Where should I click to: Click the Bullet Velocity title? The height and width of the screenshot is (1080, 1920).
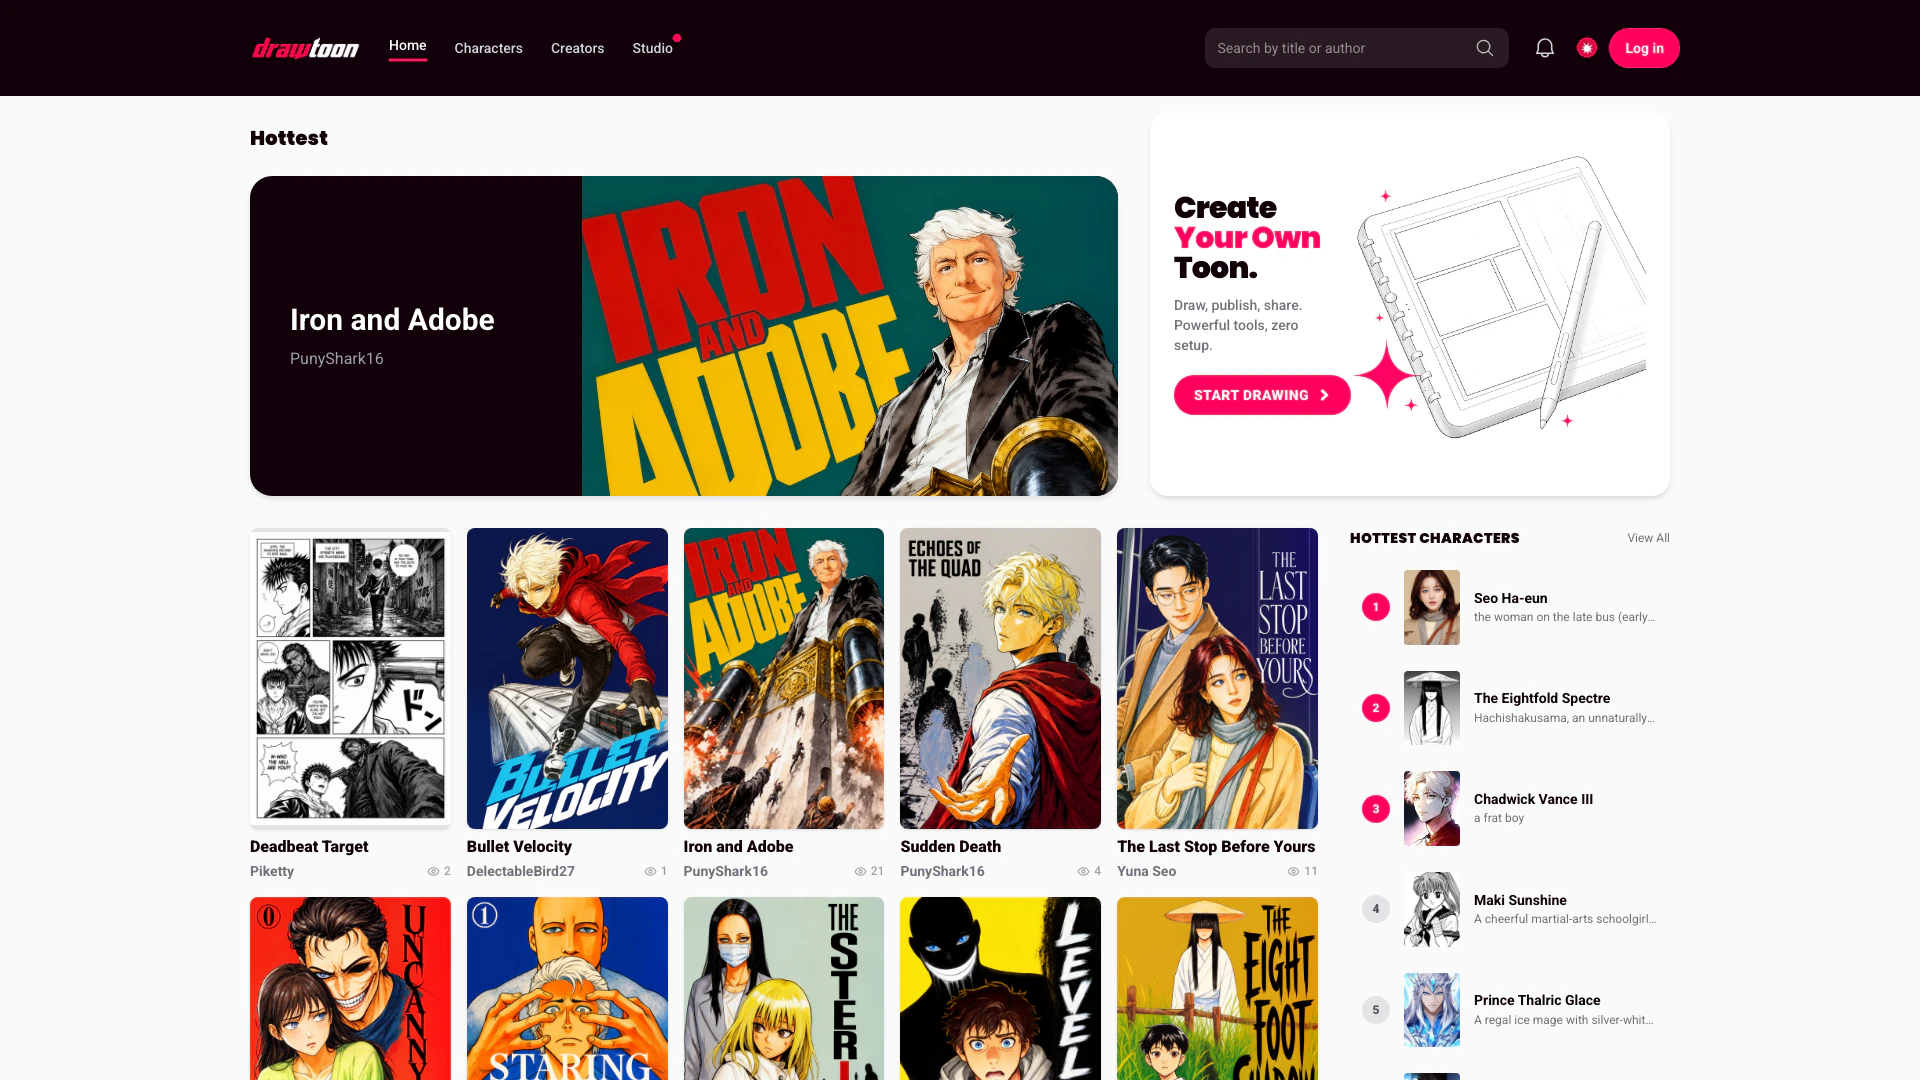point(519,847)
